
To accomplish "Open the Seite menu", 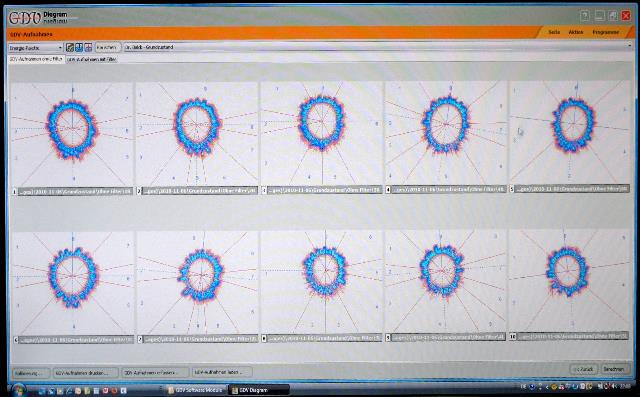I will 554,32.
